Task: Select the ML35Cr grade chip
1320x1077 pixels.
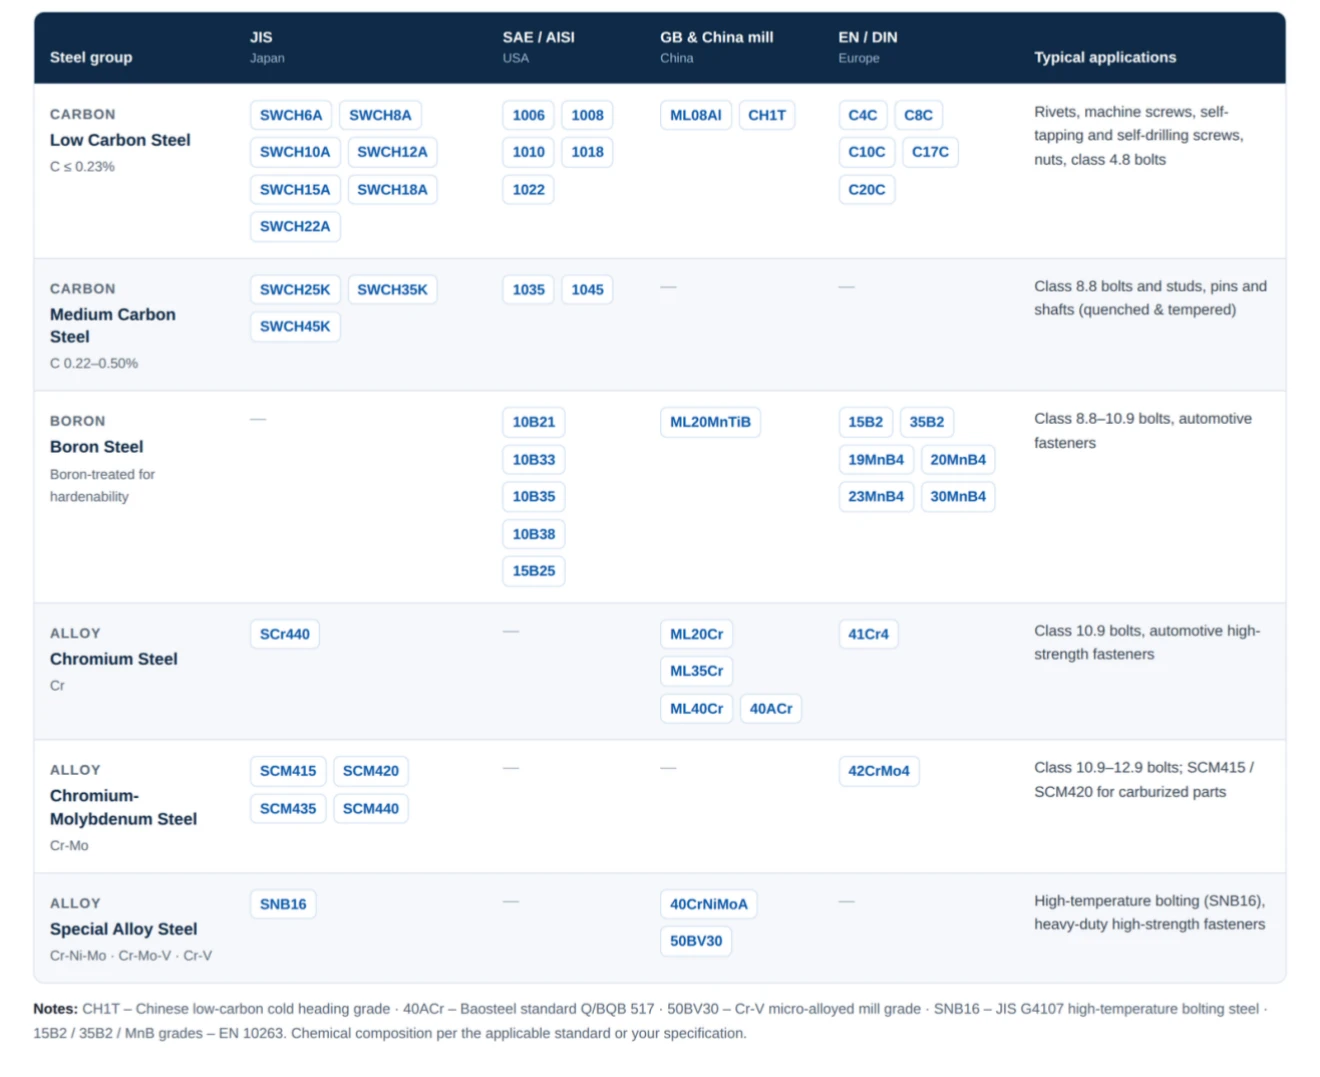Action: point(697,672)
